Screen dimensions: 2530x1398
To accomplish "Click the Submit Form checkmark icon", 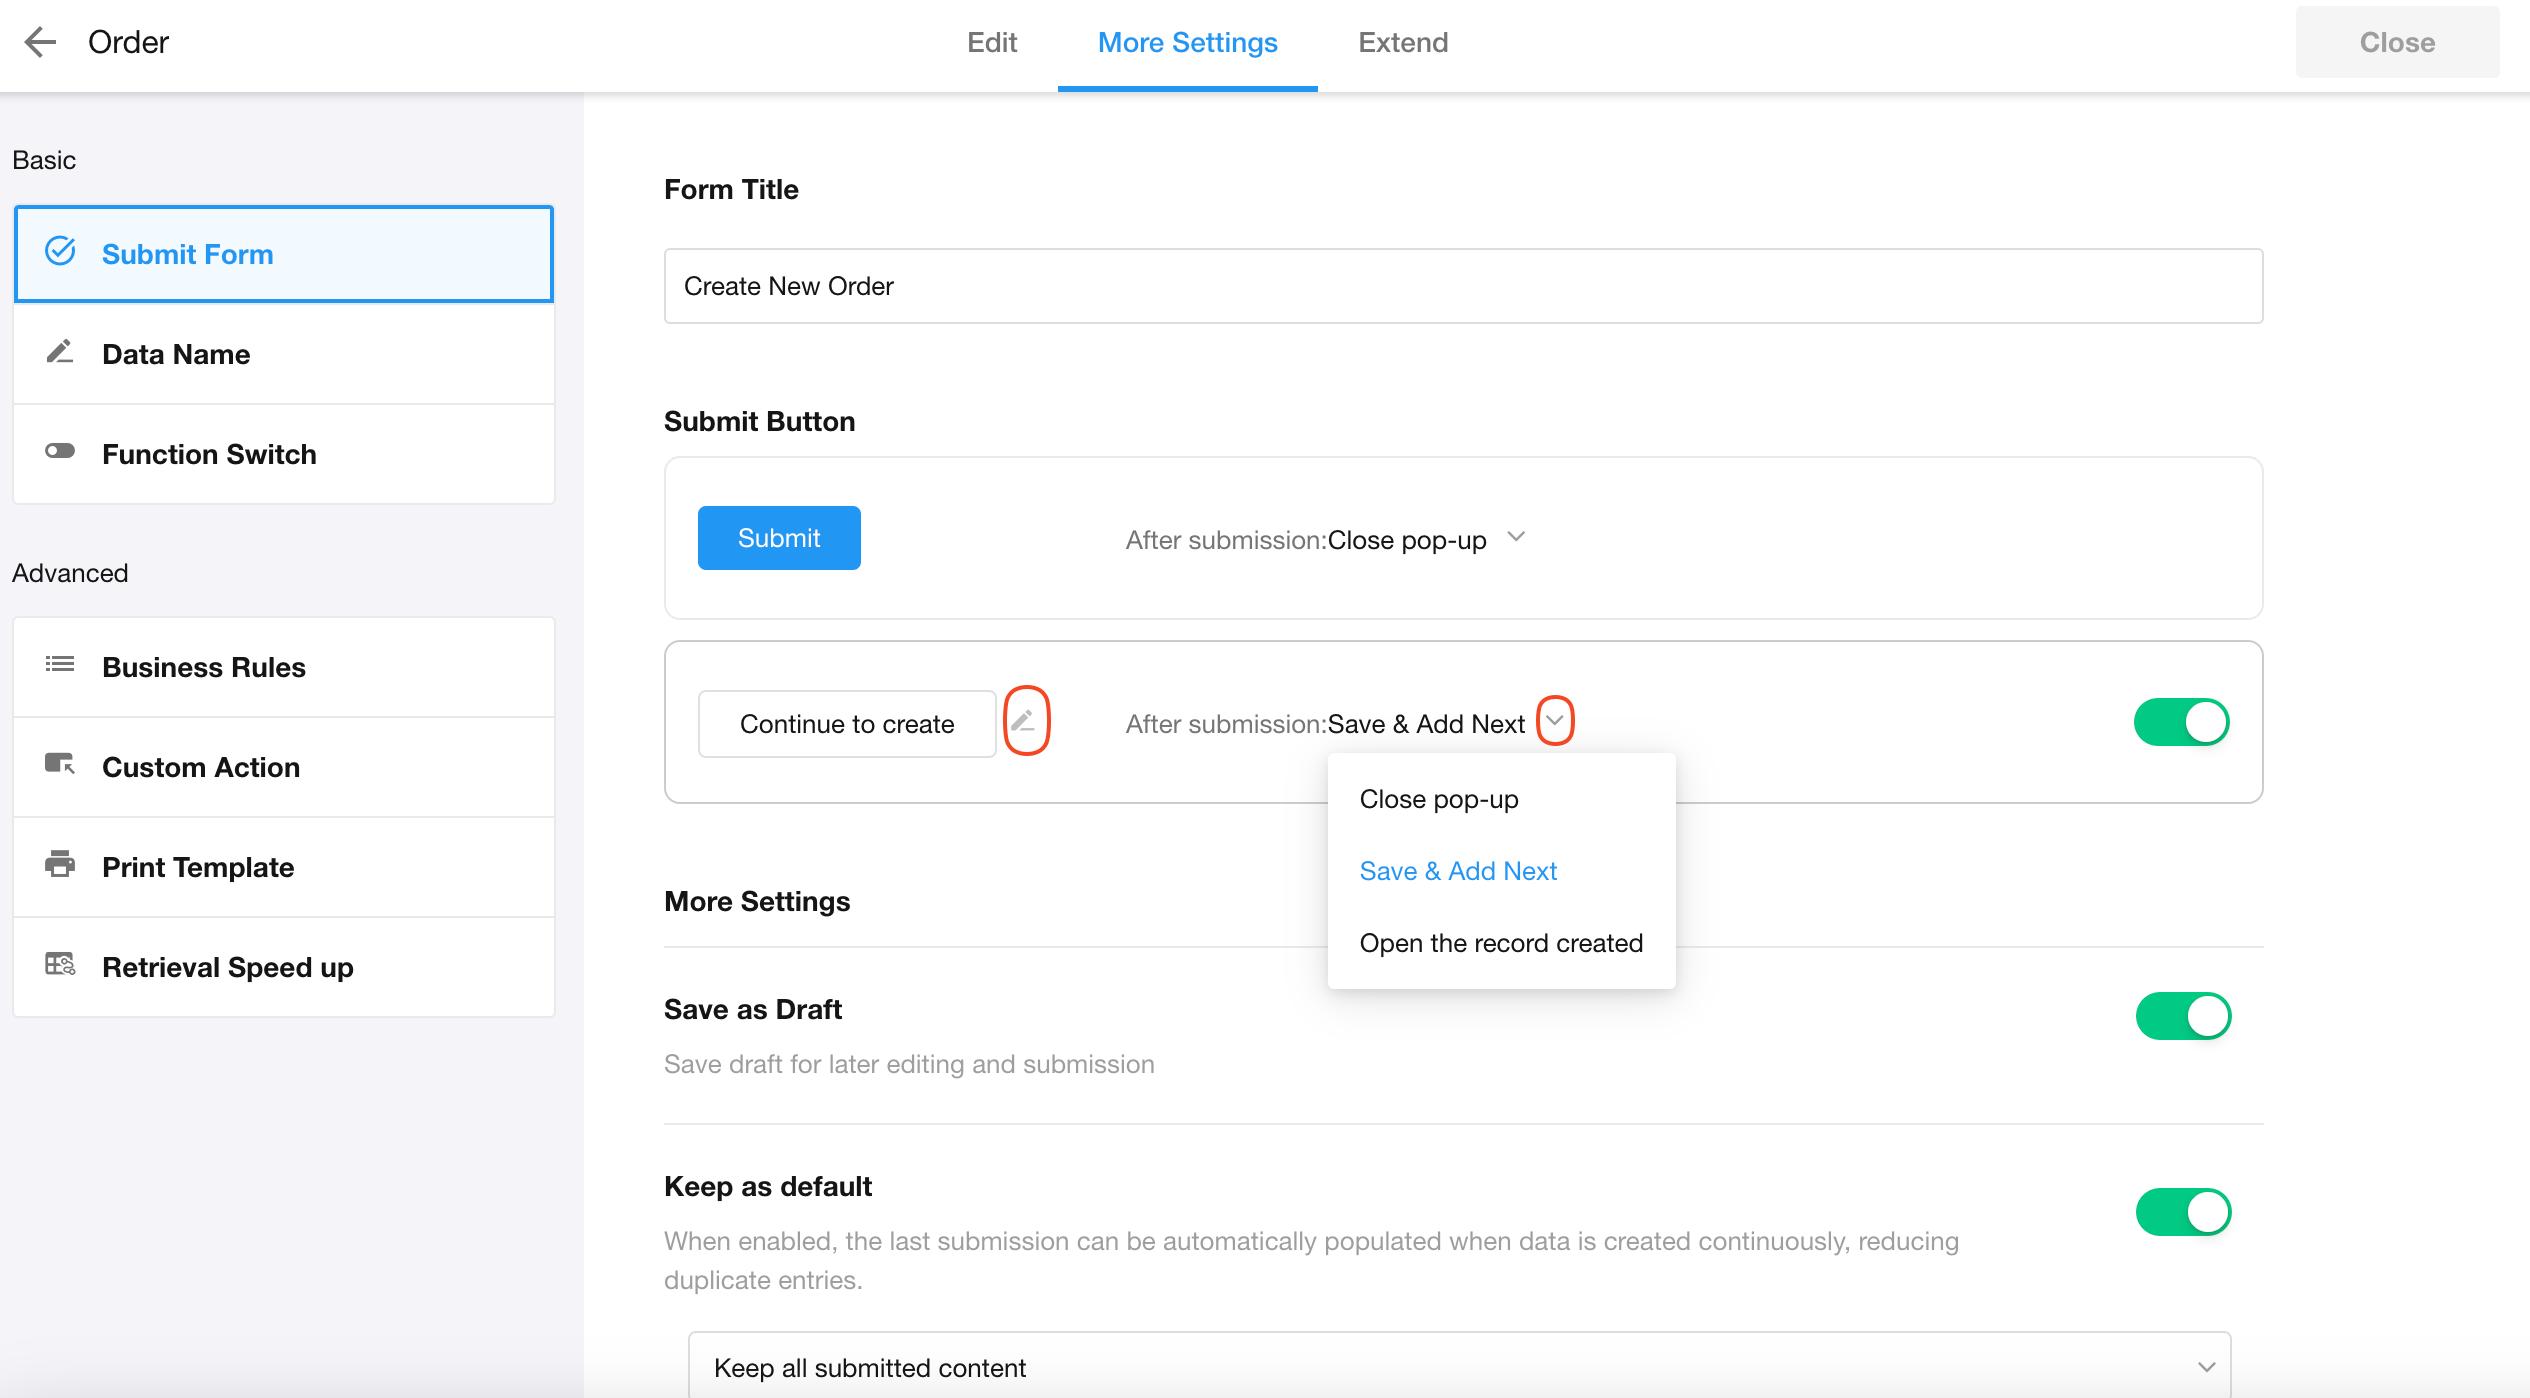I will coord(60,252).
